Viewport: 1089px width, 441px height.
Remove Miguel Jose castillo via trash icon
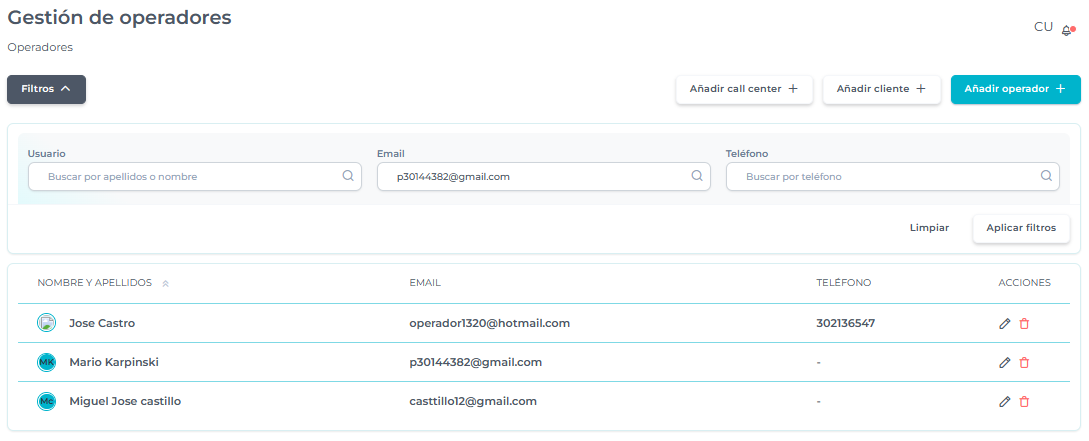pos(1024,402)
